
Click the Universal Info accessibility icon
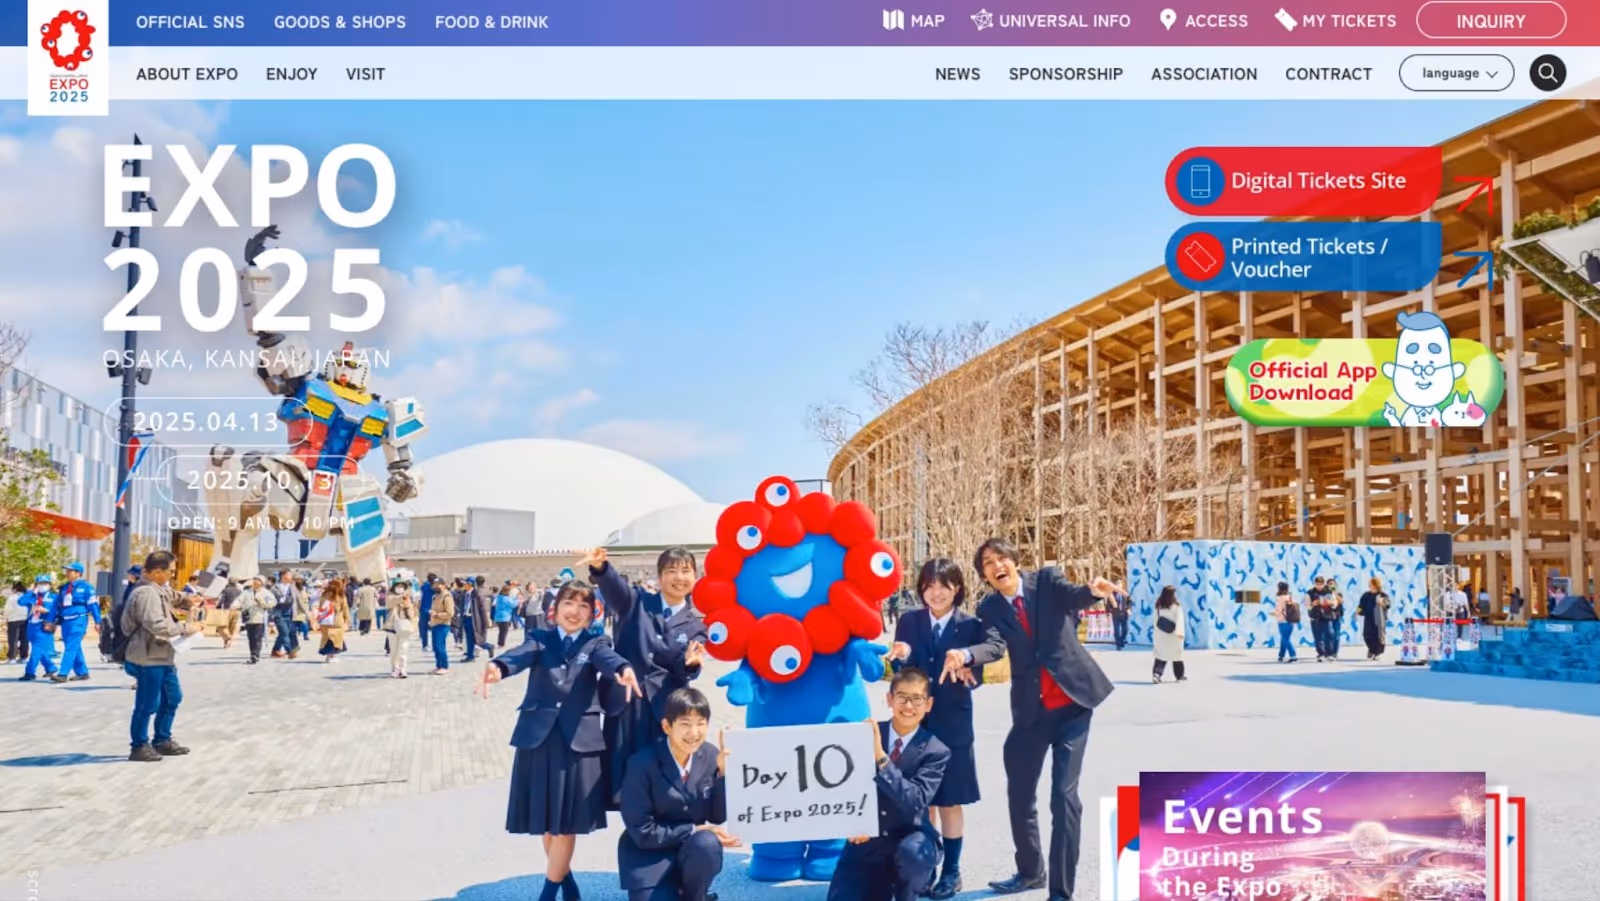tap(982, 20)
